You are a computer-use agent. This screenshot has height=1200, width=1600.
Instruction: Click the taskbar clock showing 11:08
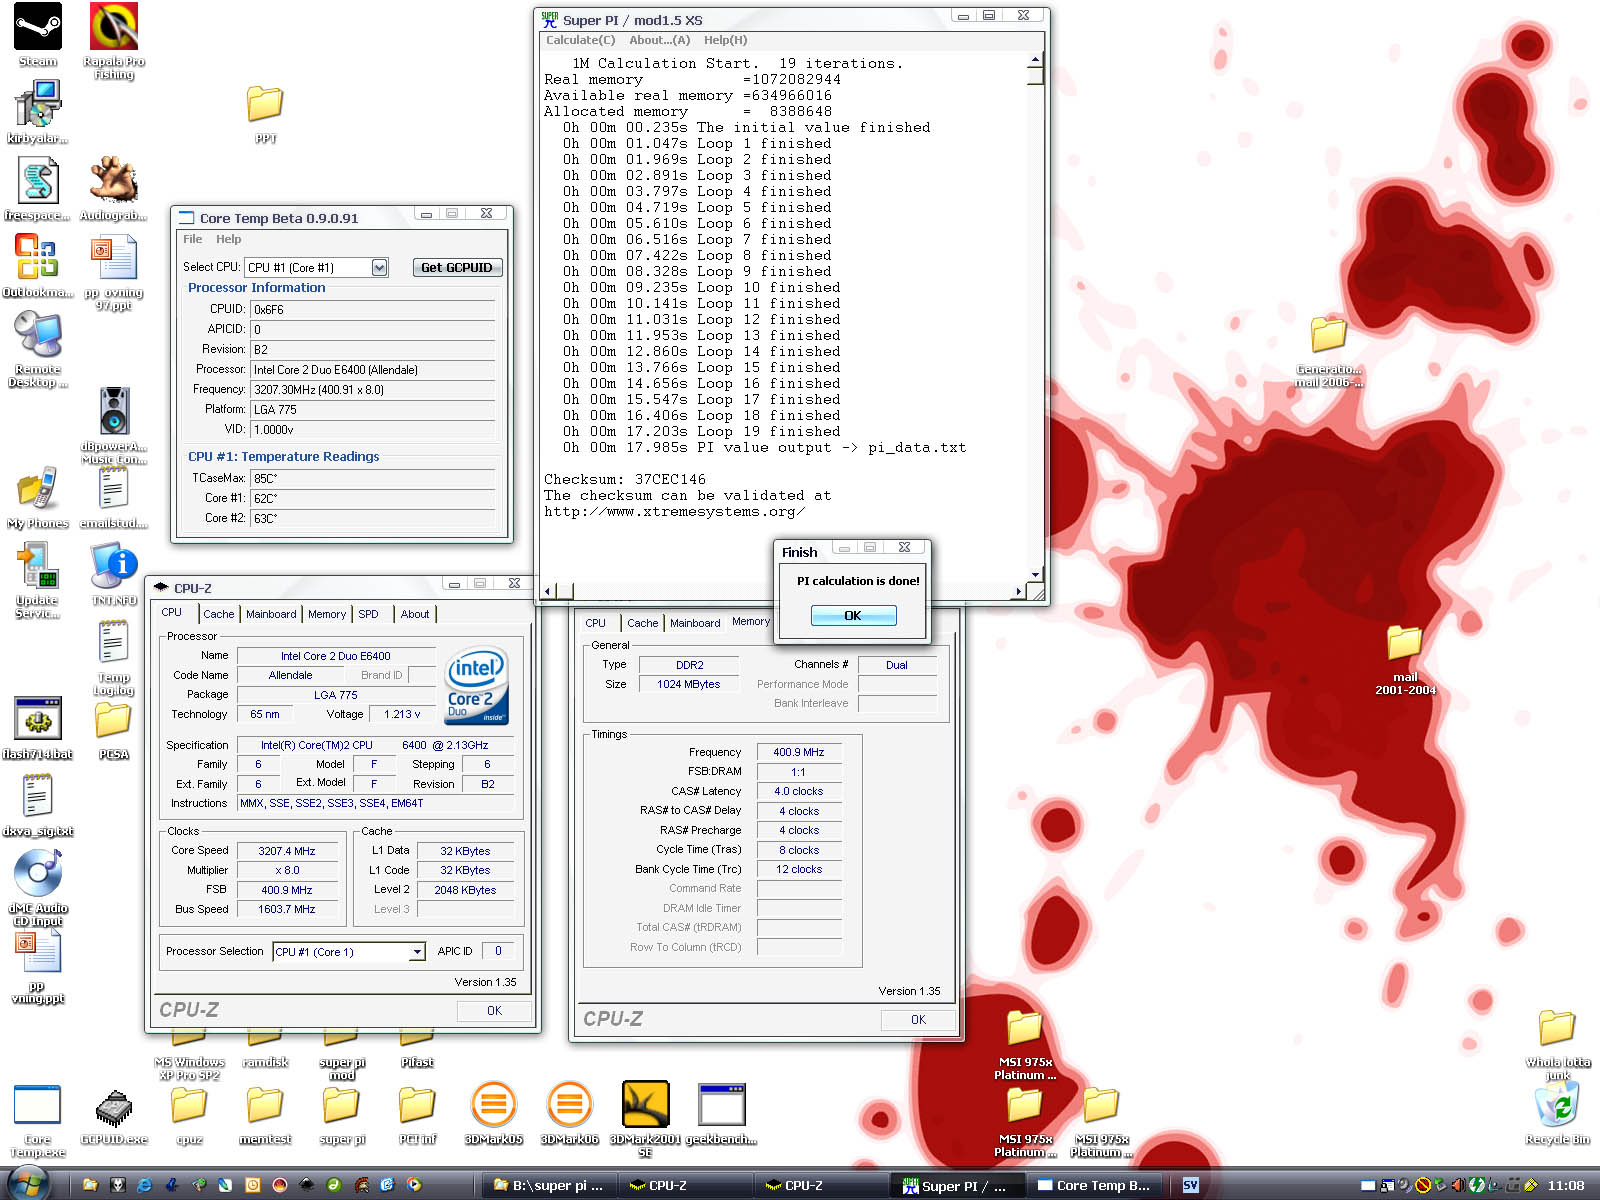1566,1185
